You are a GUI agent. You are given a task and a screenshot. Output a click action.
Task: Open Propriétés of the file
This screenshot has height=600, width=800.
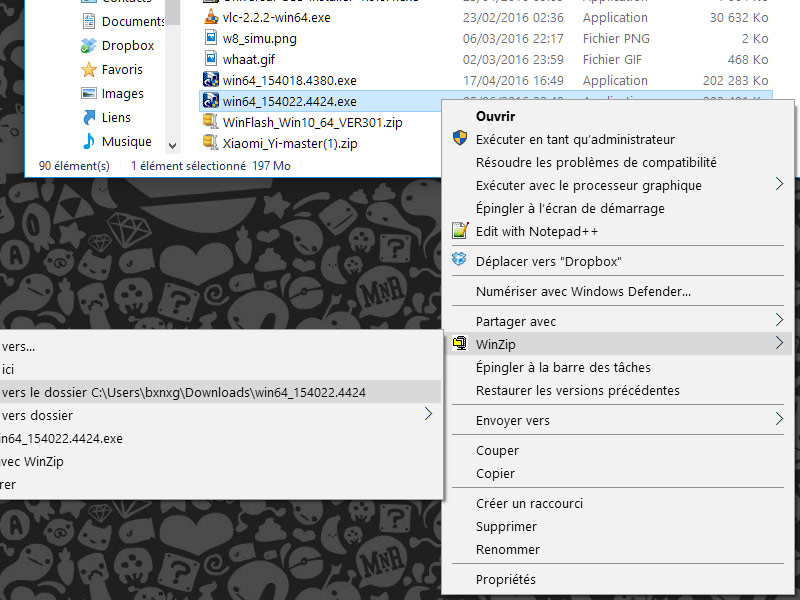(506, 580)
